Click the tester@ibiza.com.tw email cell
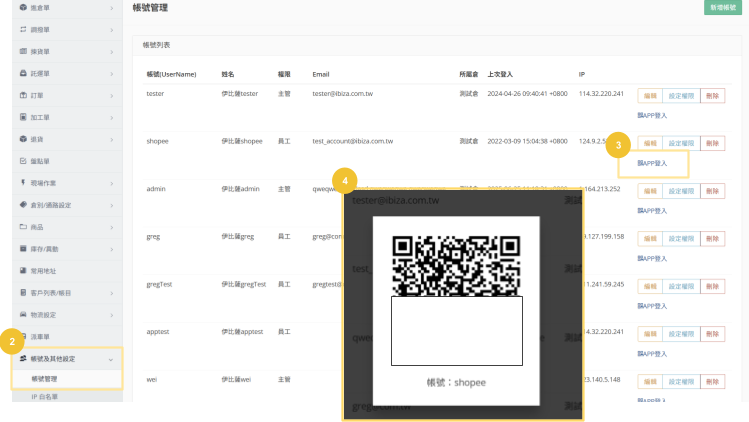 click(342, 94)
